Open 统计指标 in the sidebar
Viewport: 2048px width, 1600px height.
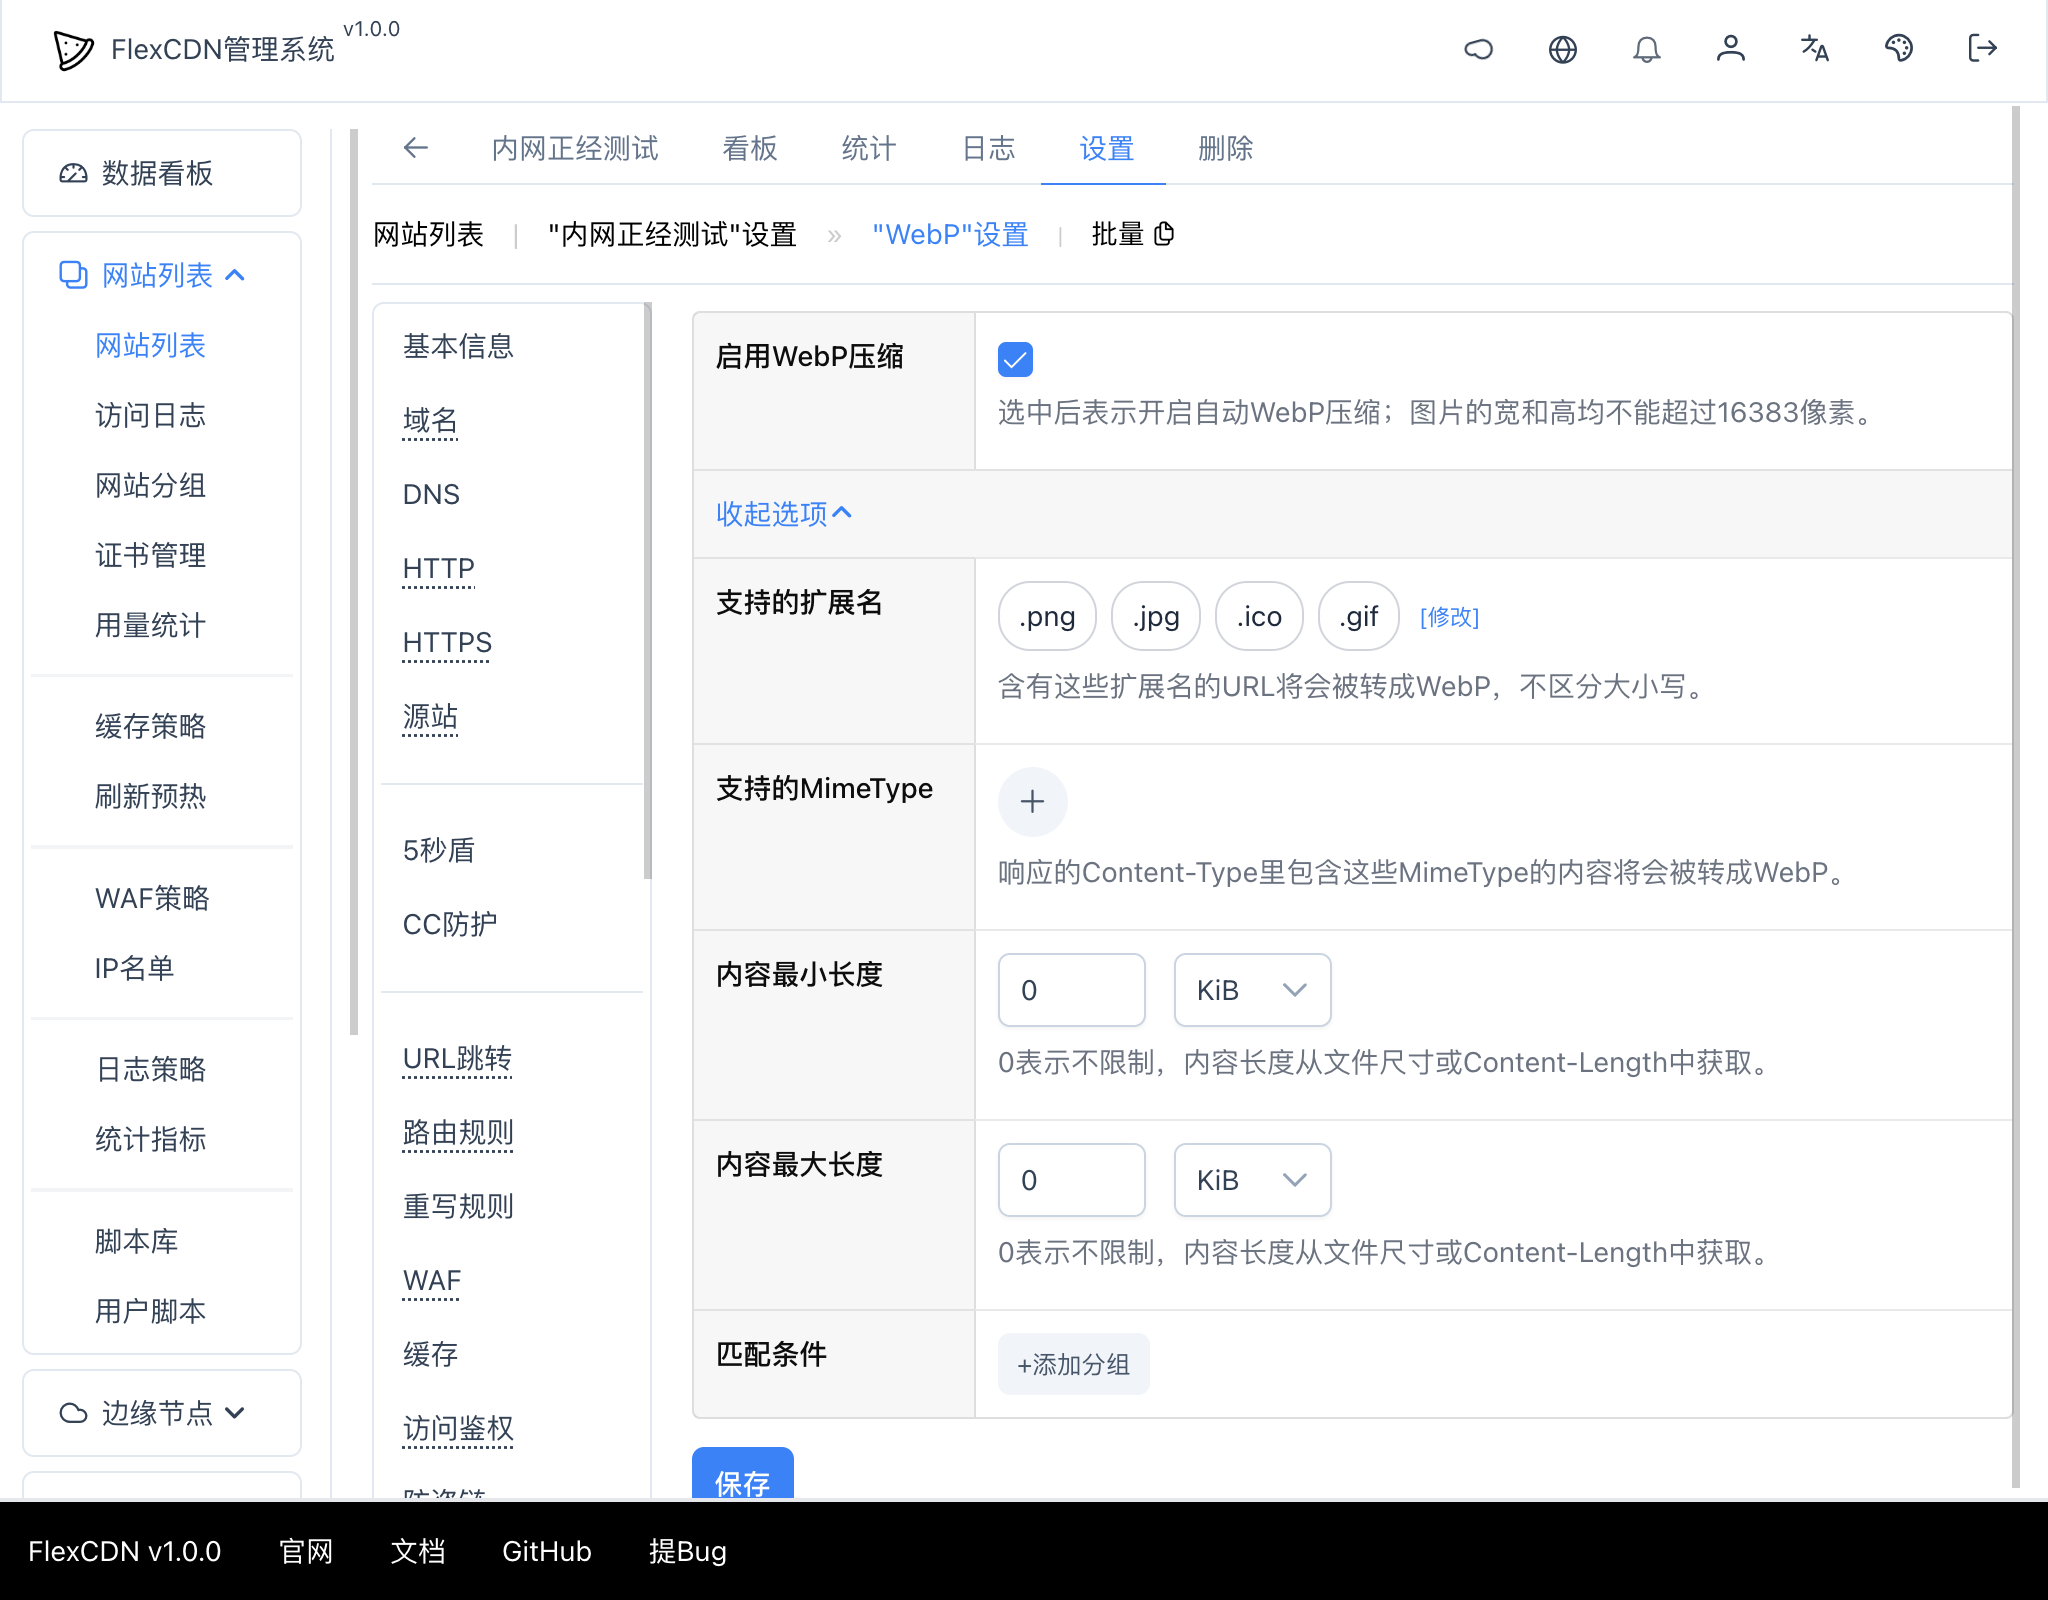[150, 1139]
